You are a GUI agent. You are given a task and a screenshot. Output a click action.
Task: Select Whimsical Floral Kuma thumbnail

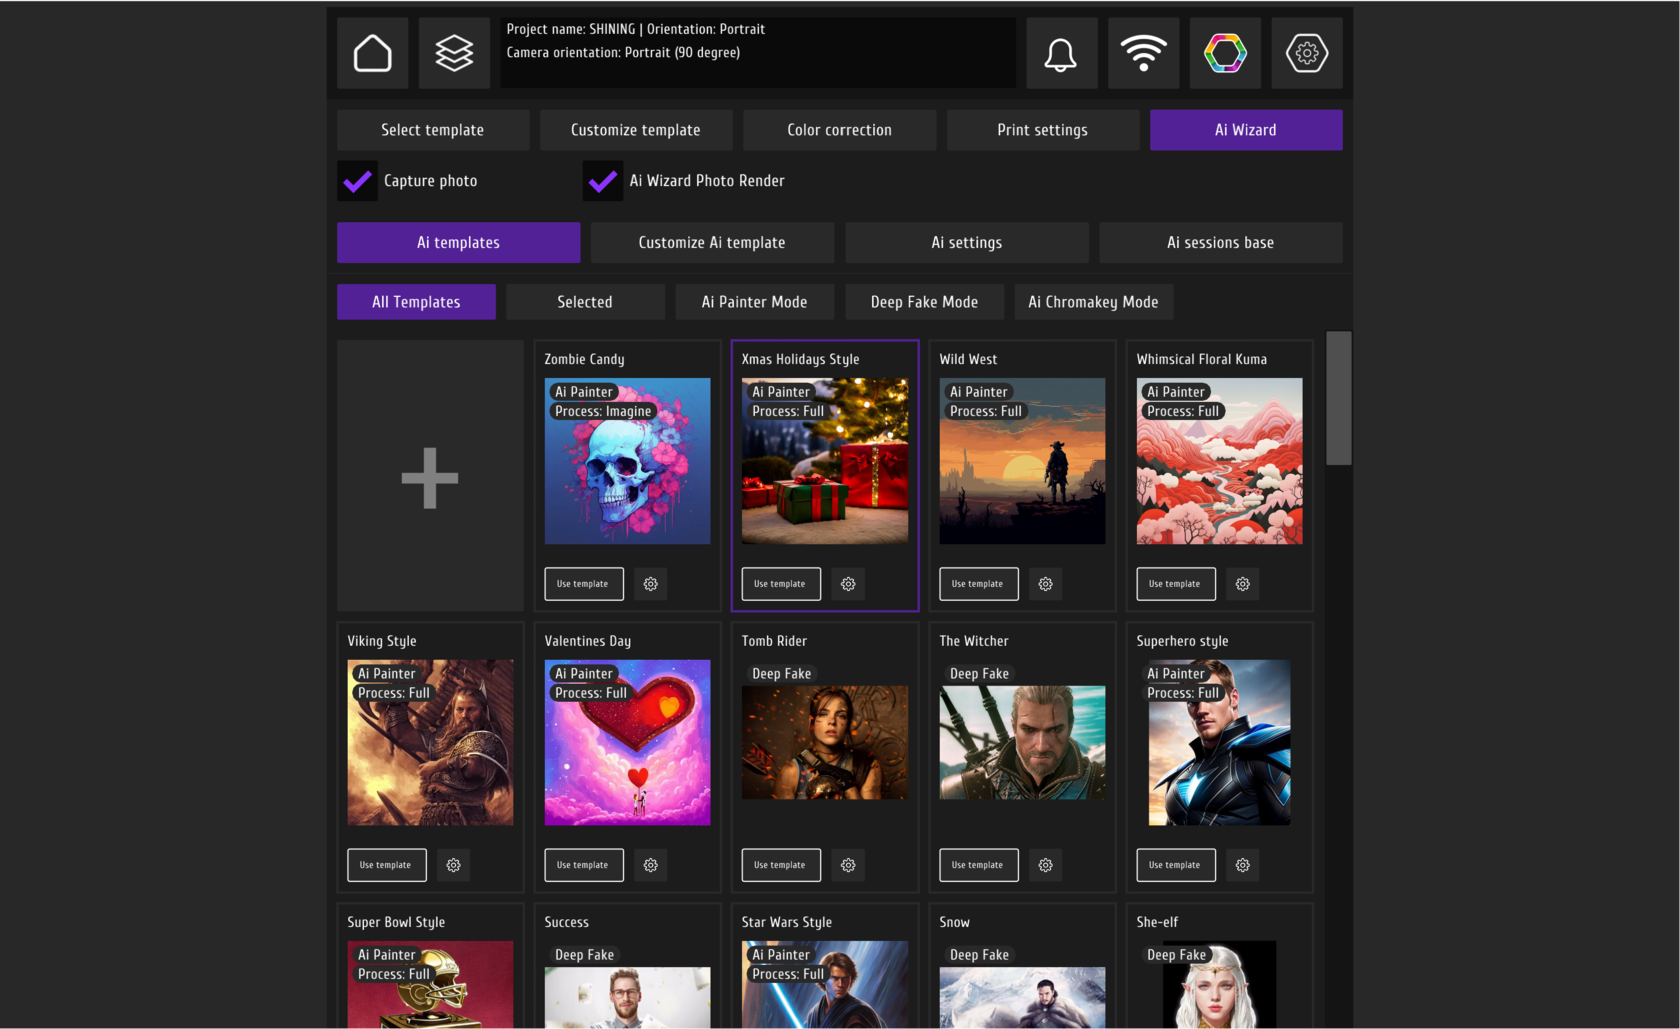click(1220, 461)
